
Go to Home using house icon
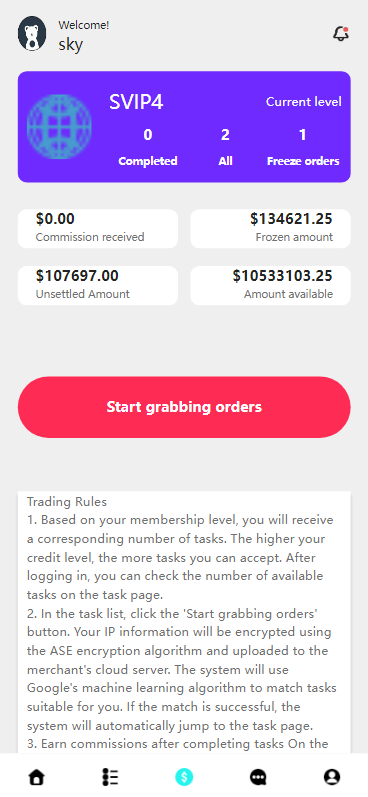pos(37,777)
